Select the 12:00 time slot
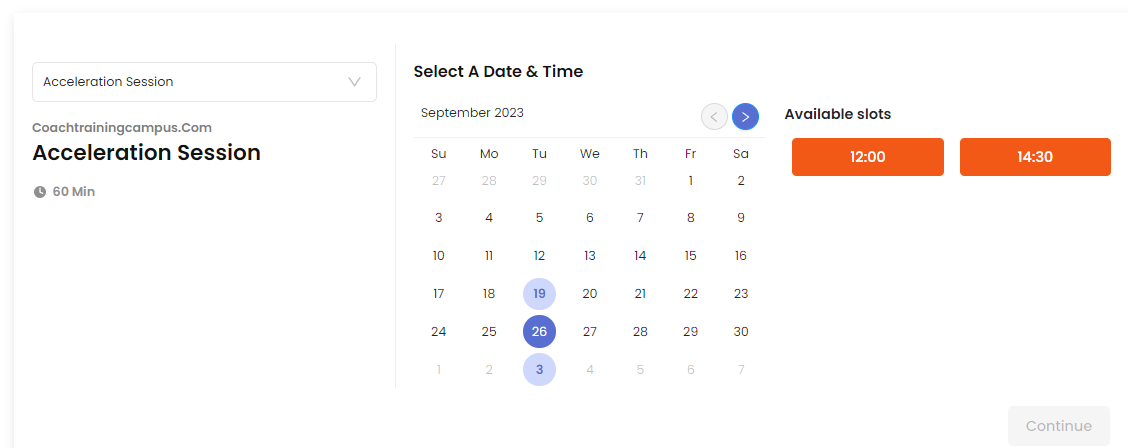This screenshot has height=448, width=1128. [868, 157]
